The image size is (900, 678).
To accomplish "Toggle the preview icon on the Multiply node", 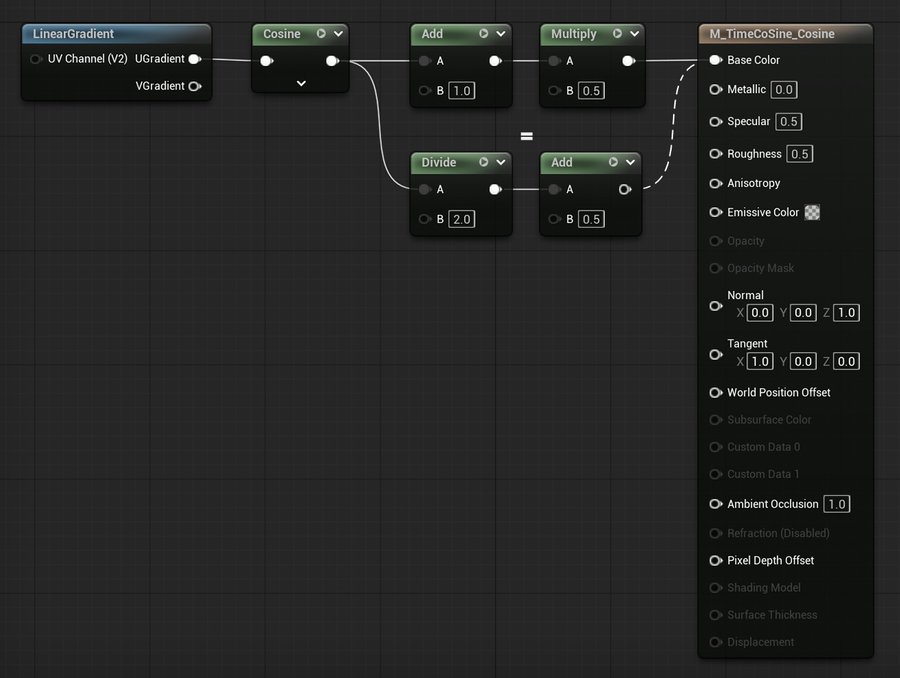I will tap(617, 34).
